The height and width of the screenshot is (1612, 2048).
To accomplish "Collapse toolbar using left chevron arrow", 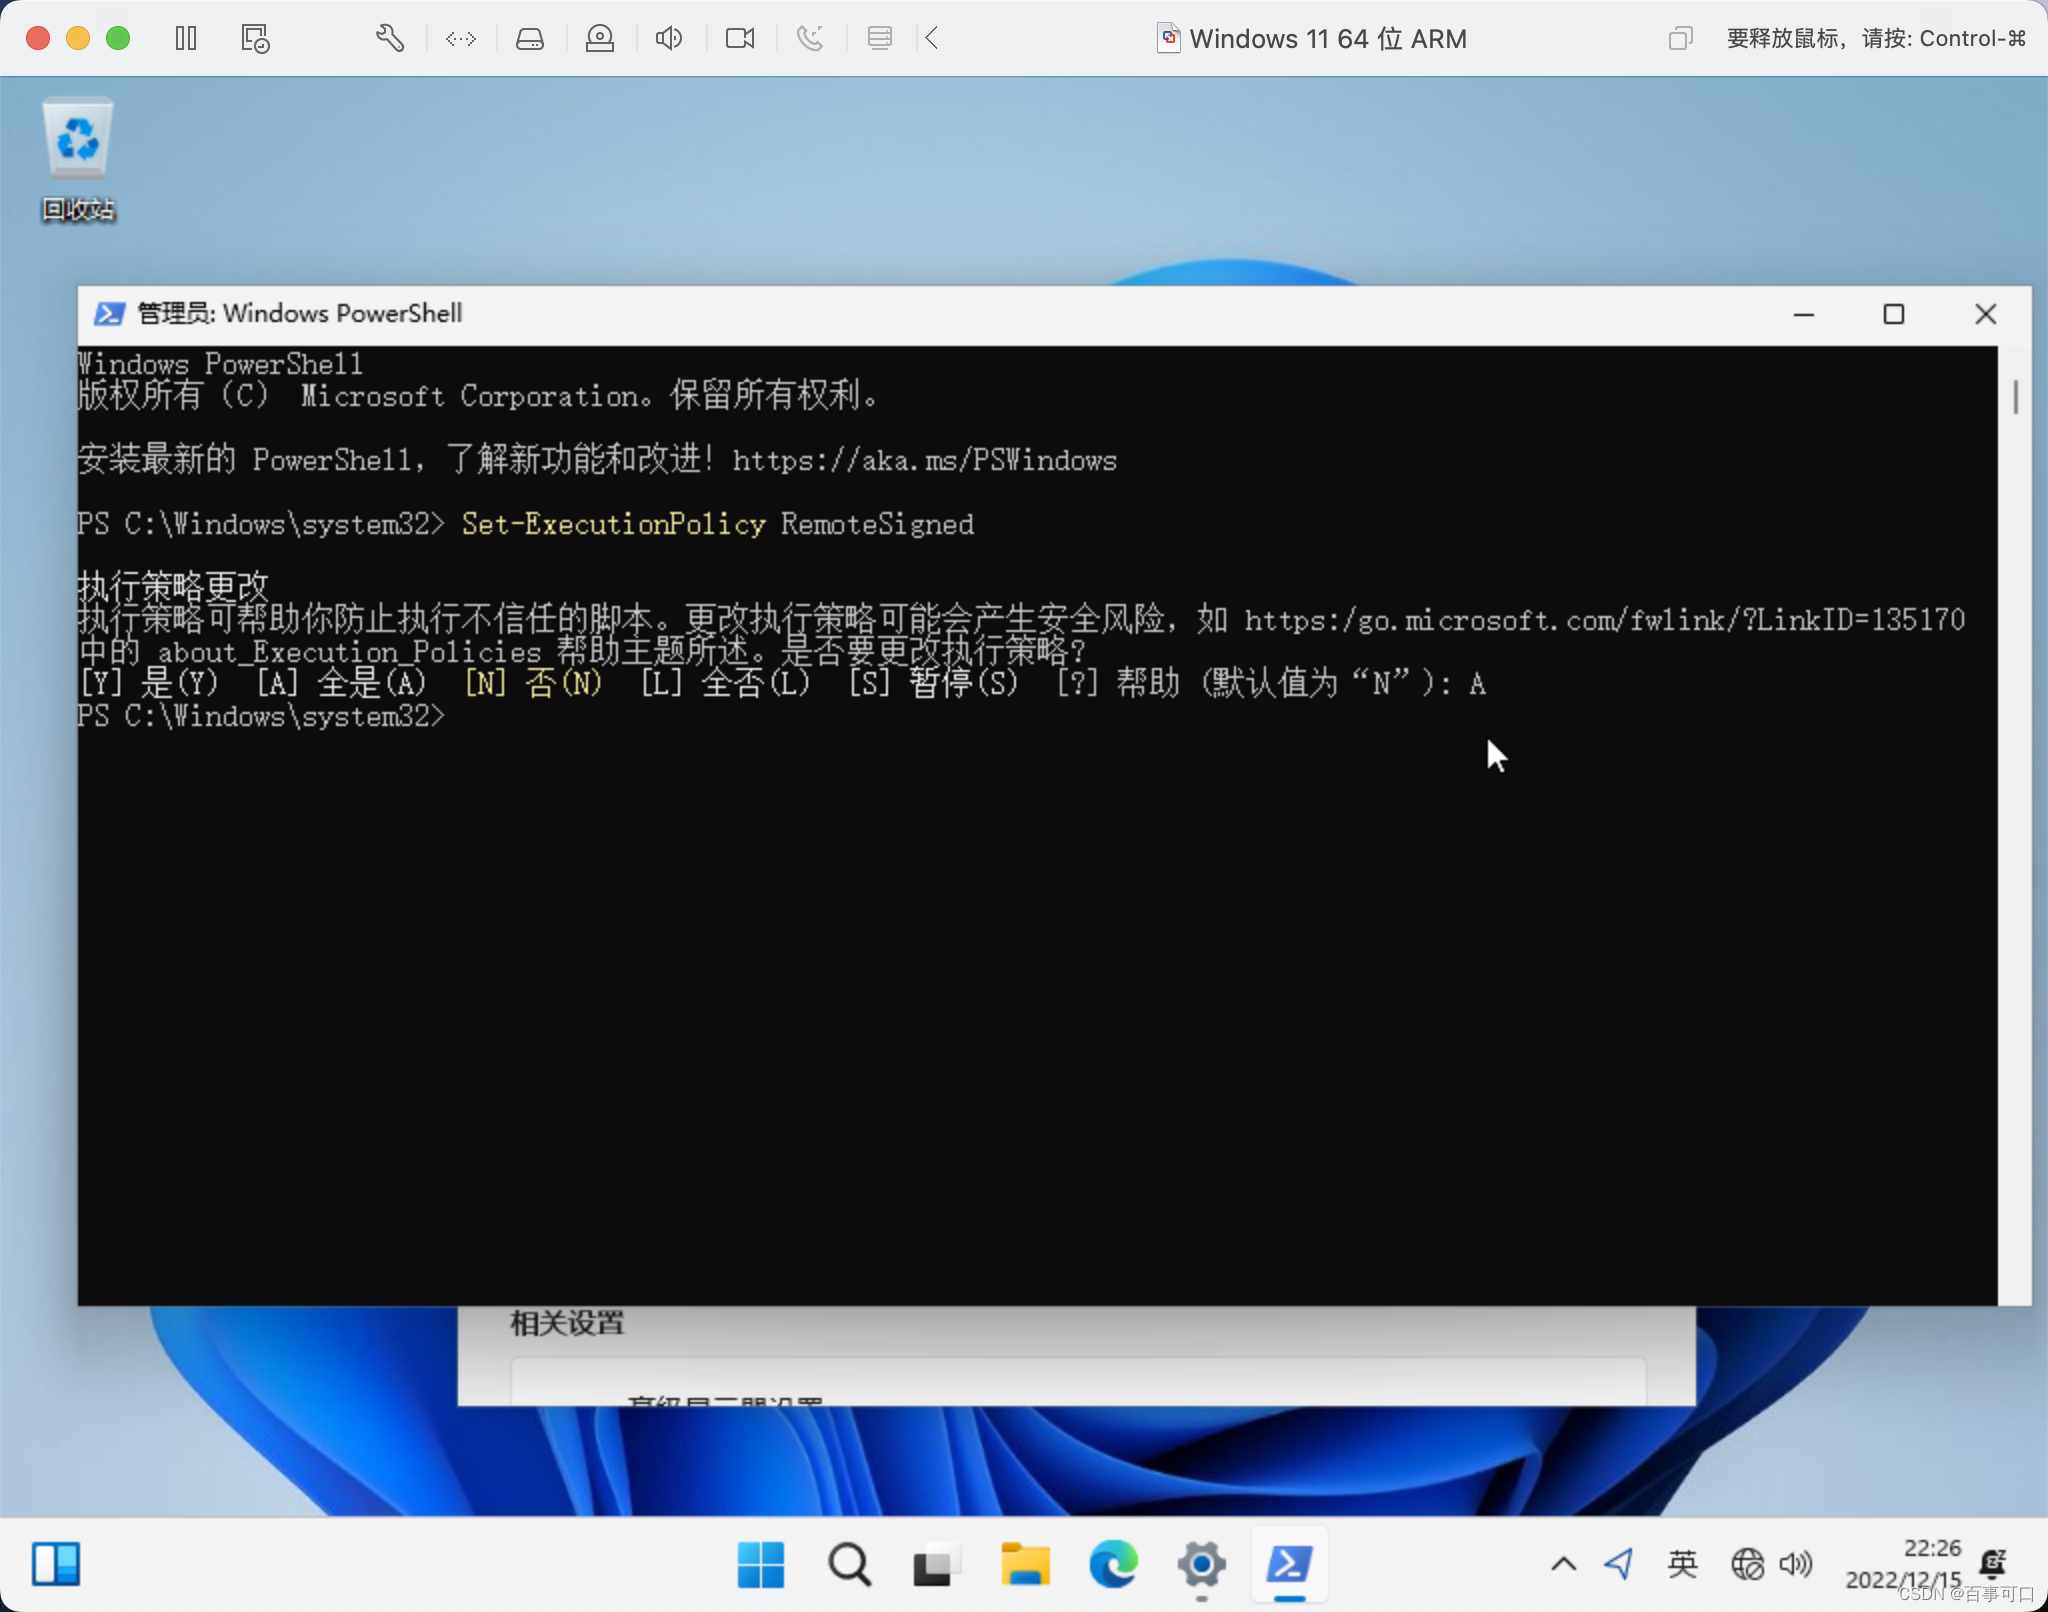I will tap(932, 39).
